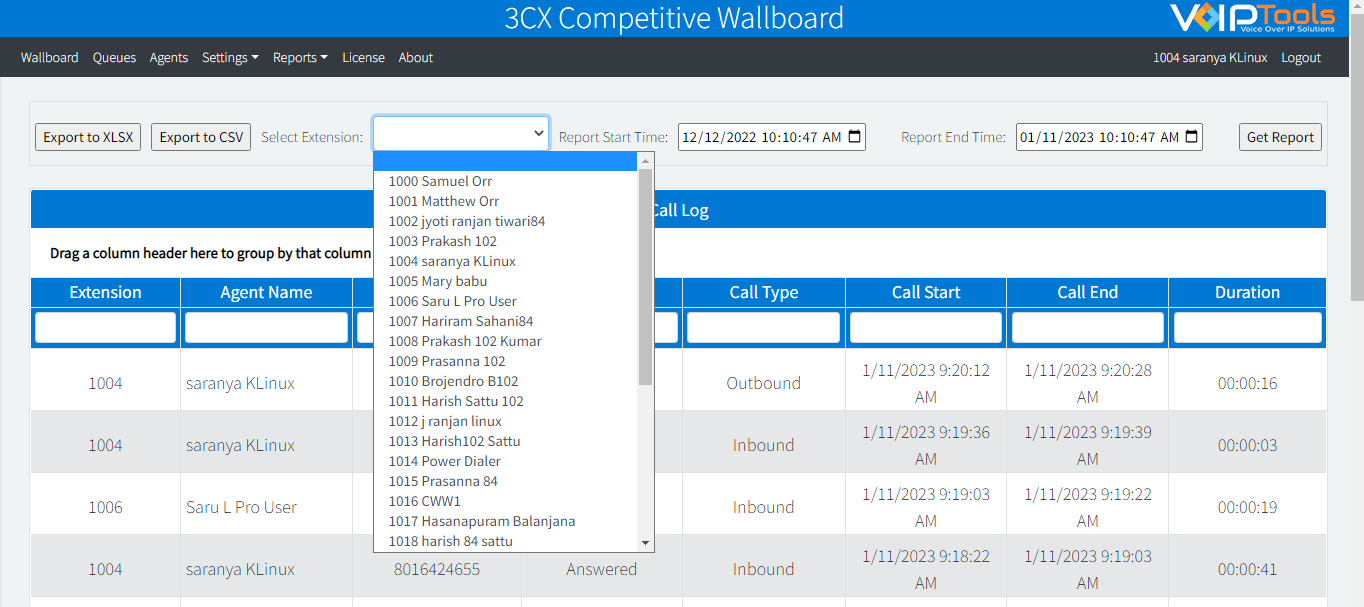The image size is (1364, 607).
Task: Select 1015 Prasanna 84 option
Action: point(506,481)
